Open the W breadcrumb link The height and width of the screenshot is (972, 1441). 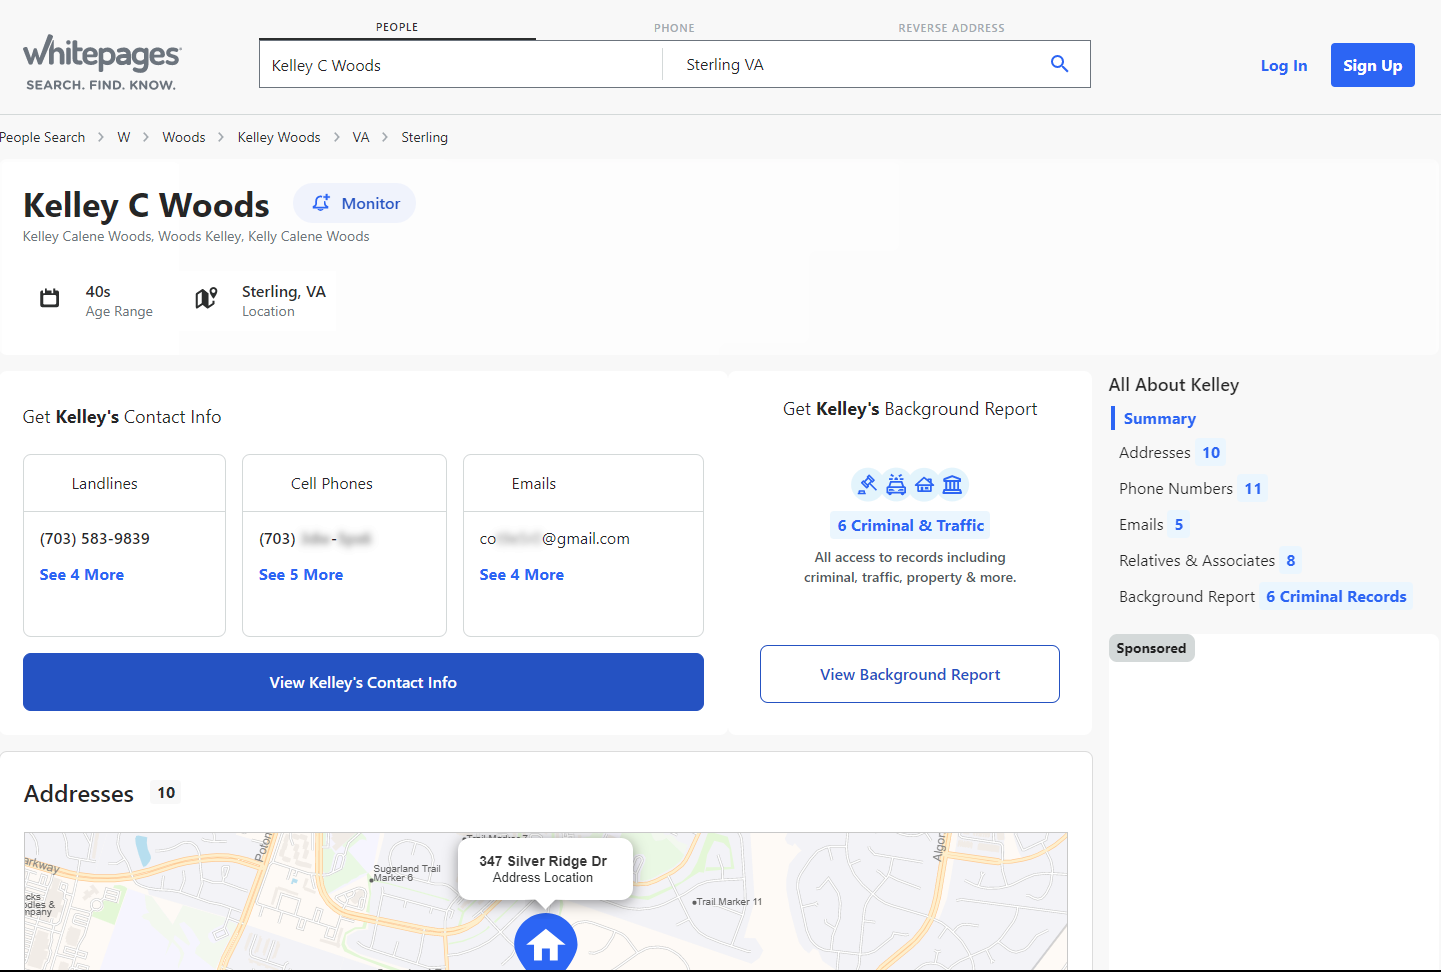coord(124,137)
